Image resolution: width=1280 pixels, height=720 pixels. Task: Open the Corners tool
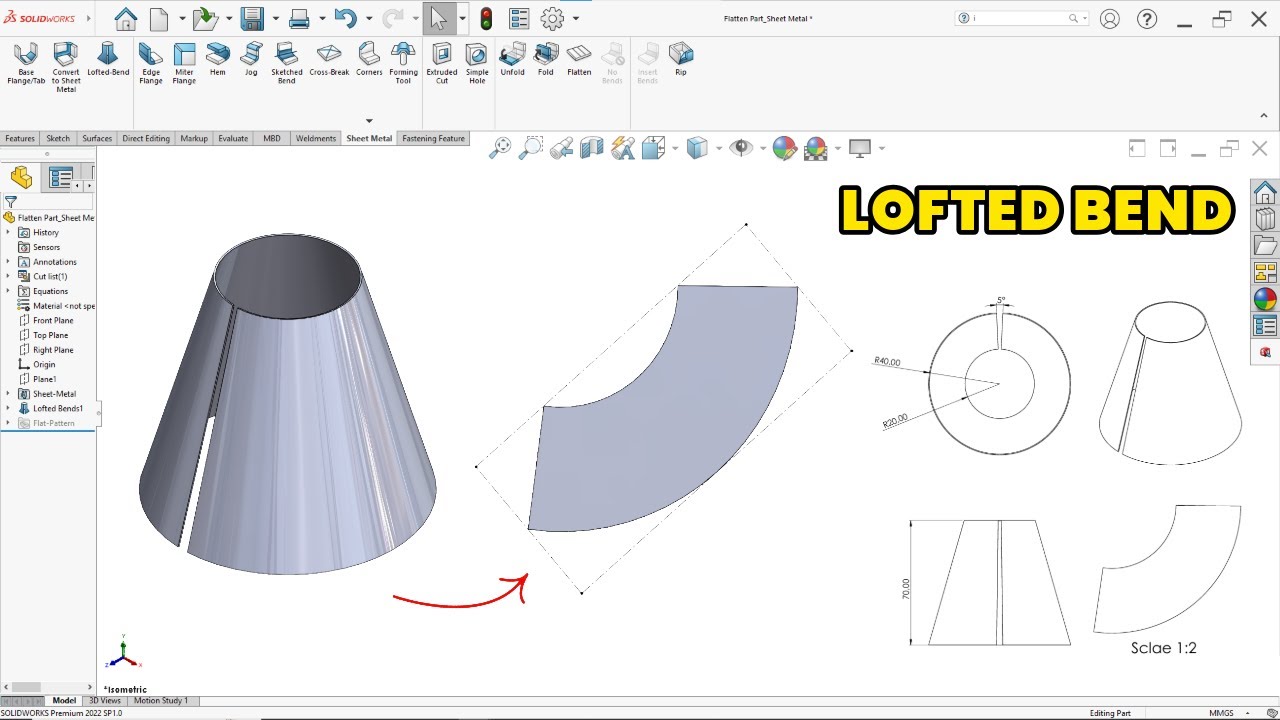(x=369, y=60)
